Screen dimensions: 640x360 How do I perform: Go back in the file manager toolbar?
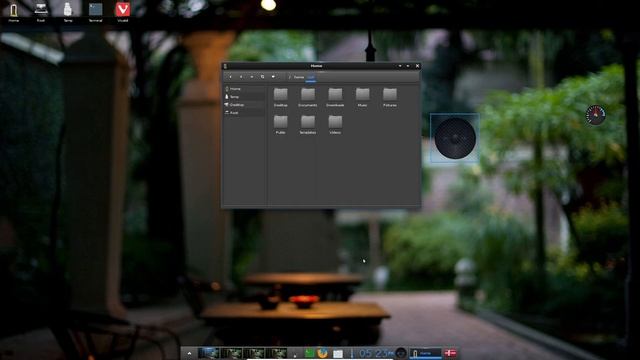tap(230, 77)
